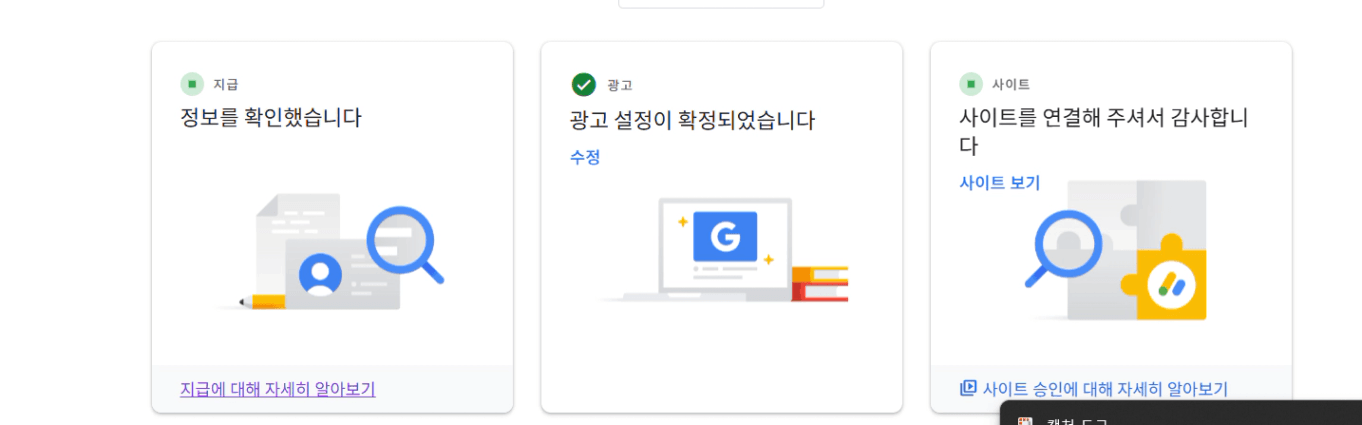Click the stacked books illustration in 광고 card

click(x=820, y=284)
